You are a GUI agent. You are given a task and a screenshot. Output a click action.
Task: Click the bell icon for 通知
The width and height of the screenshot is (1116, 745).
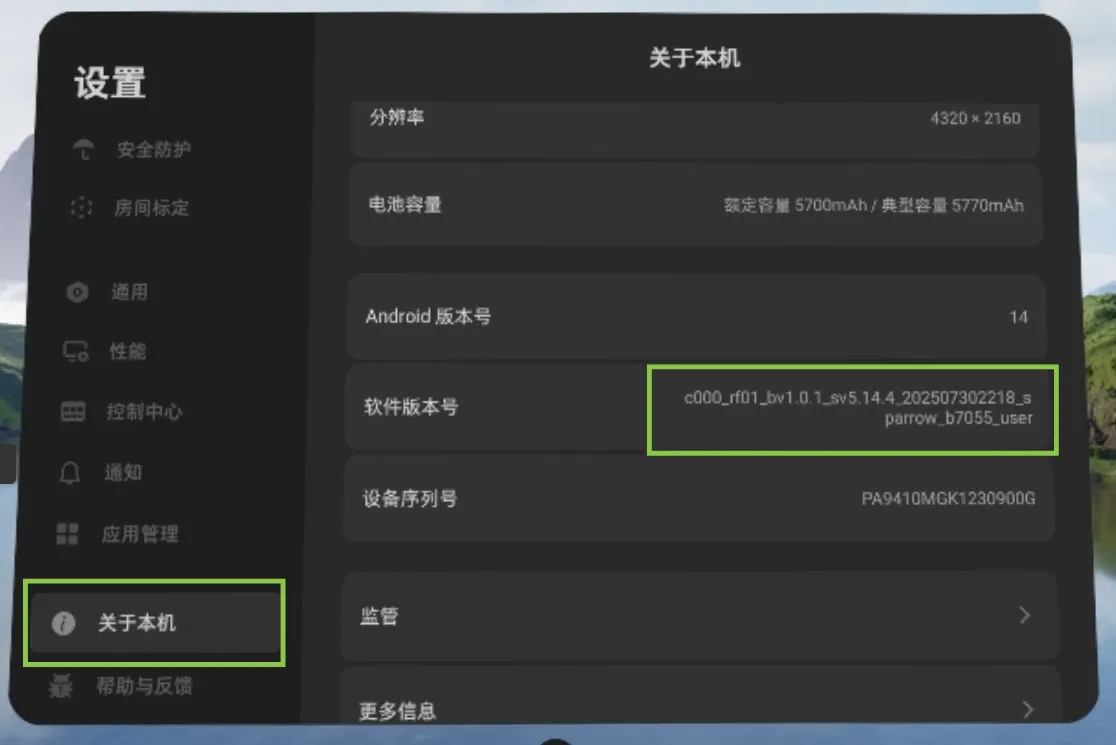pyautogui.click(x=70, y=473)
